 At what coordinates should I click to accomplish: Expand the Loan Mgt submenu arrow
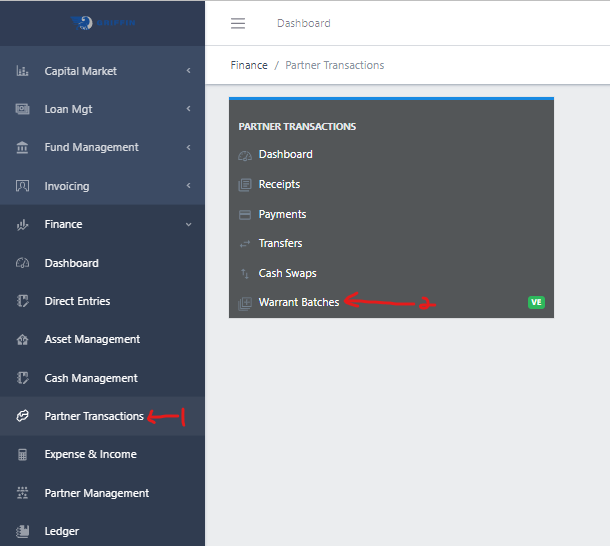click(x=188, y=109)
